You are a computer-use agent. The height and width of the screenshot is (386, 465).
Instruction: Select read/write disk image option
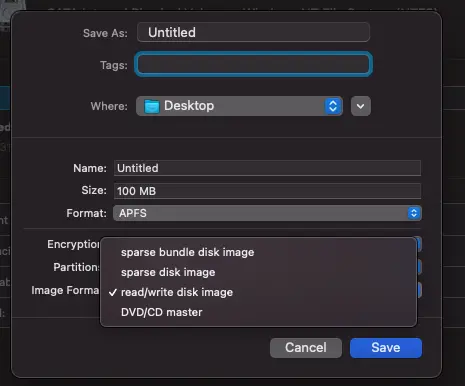[x=258, y=292]
